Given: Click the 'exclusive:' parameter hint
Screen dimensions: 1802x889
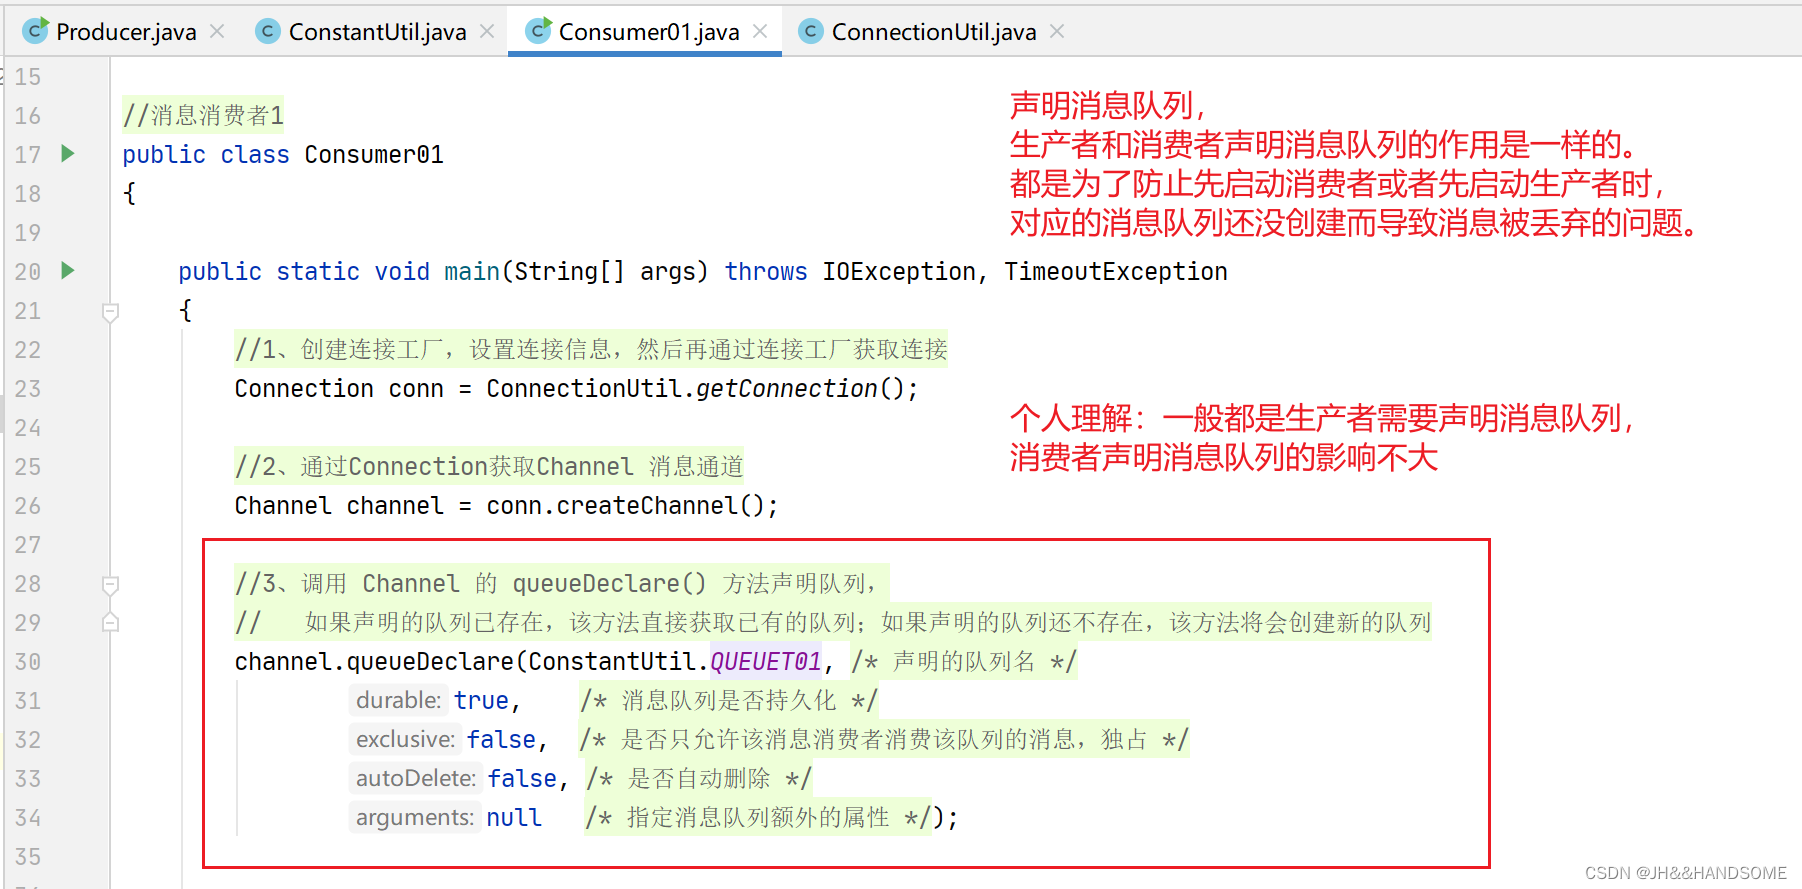Looking at the screenshot, I should coord(405,739).
